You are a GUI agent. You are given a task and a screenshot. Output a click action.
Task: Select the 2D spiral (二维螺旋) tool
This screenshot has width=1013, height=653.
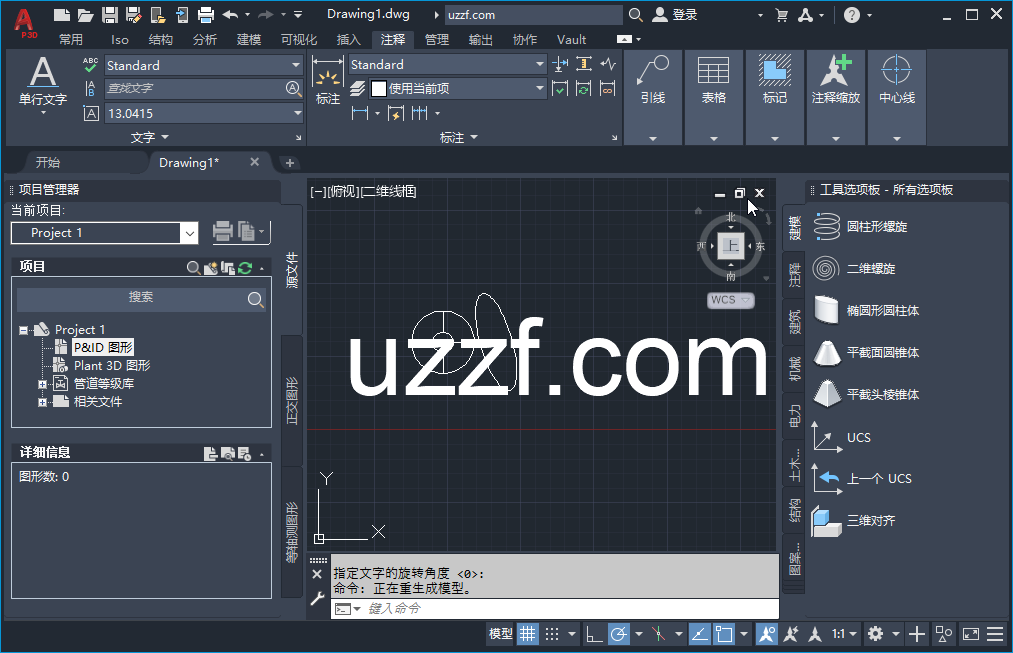pyautogui.click(x=854, y=269)
